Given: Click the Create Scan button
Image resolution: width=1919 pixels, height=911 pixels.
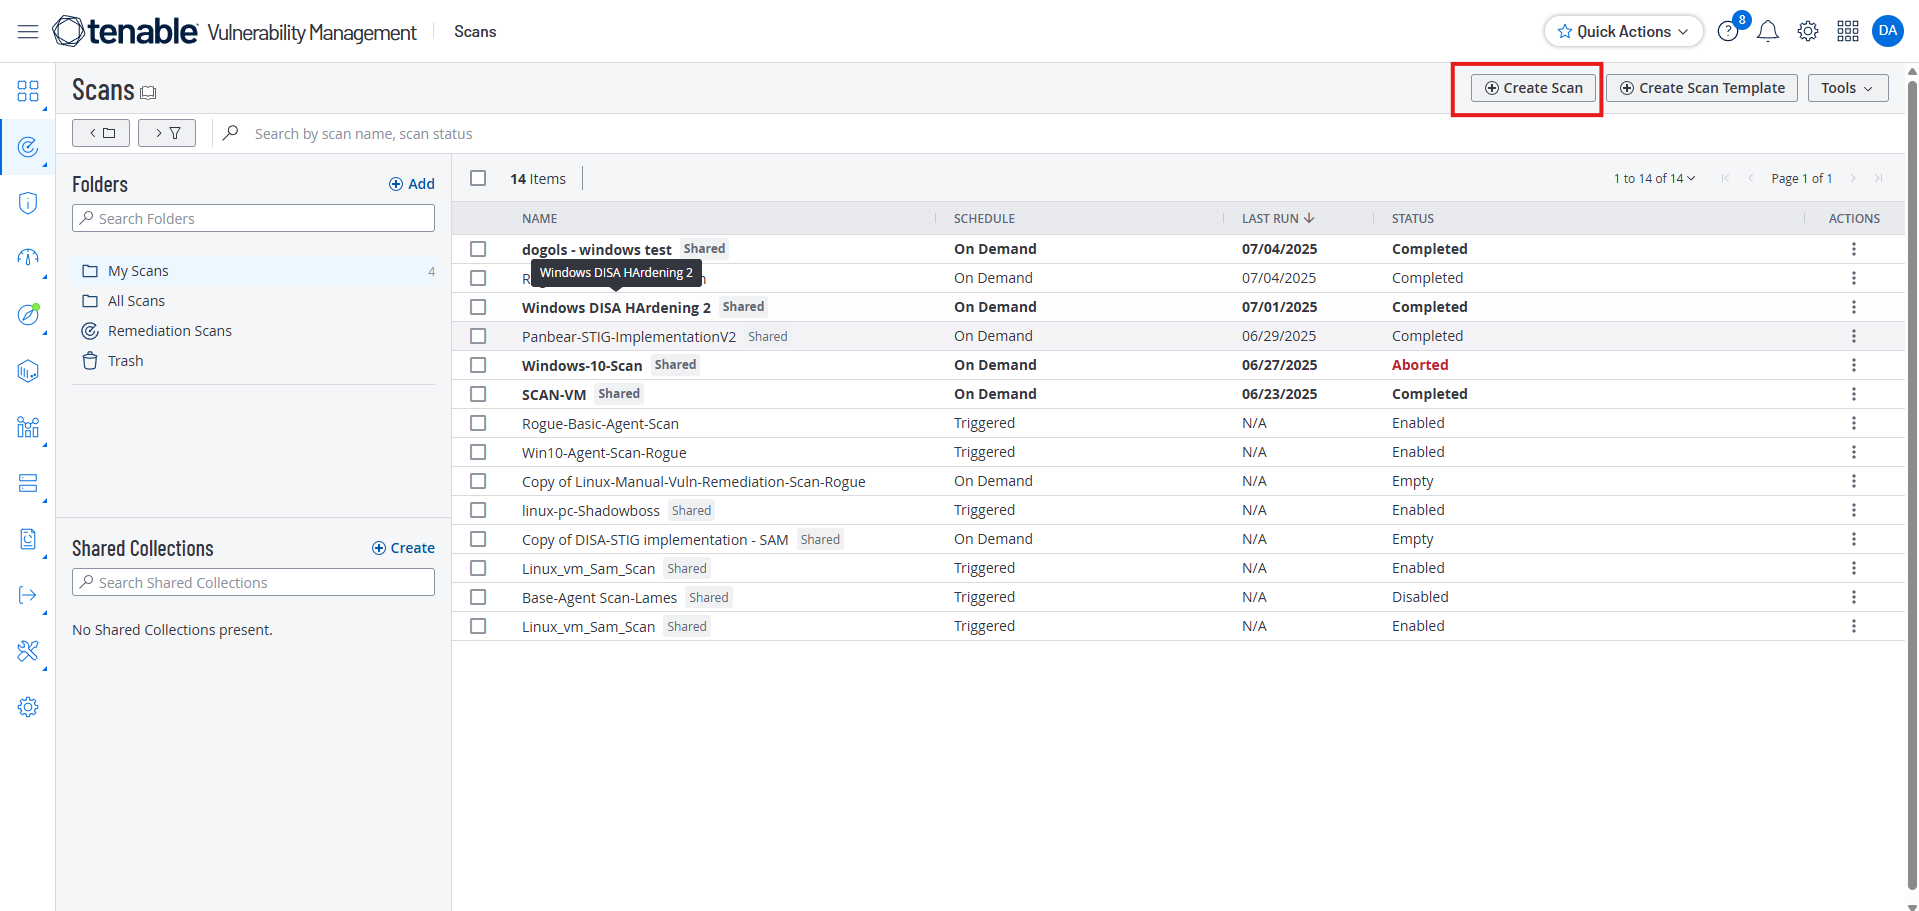Looking at the screenshot, I should tap(1533, 88).
